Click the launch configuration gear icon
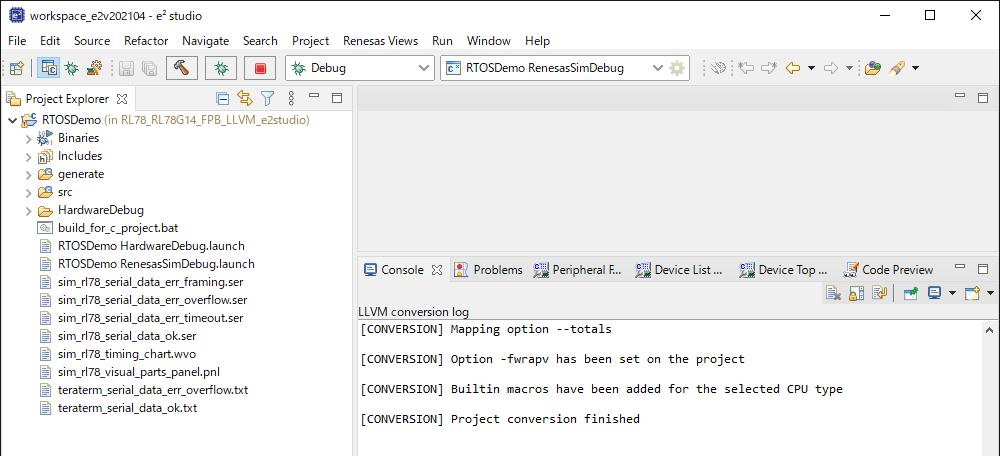This screenshot has height=456, width=1000. (677, 68)
